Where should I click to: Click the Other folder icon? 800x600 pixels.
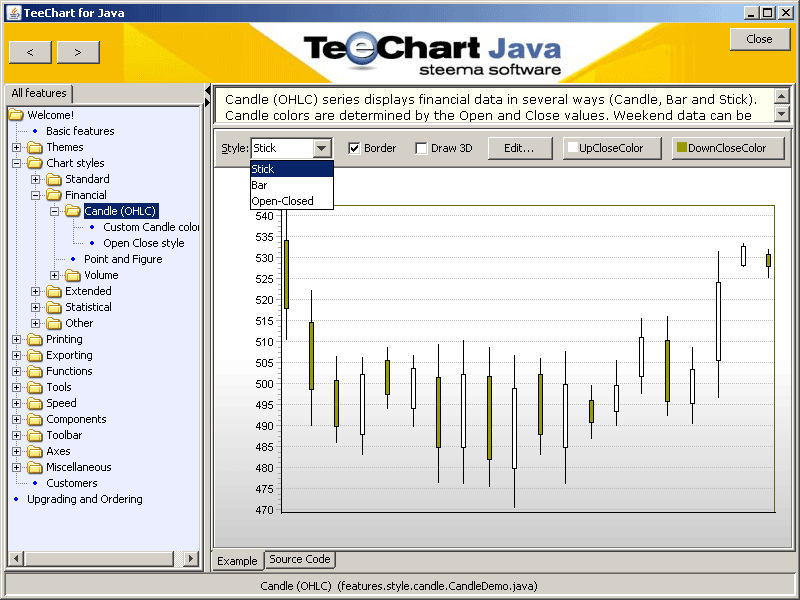pos(54,323)
